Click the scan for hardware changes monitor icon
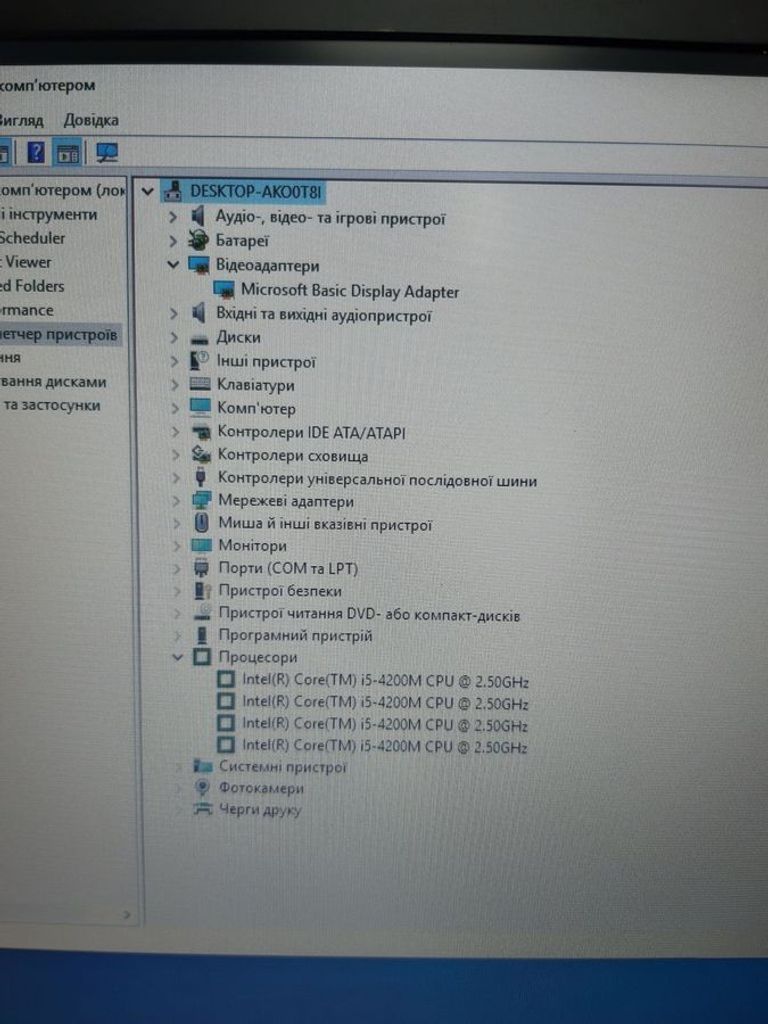 pos(106,153)
